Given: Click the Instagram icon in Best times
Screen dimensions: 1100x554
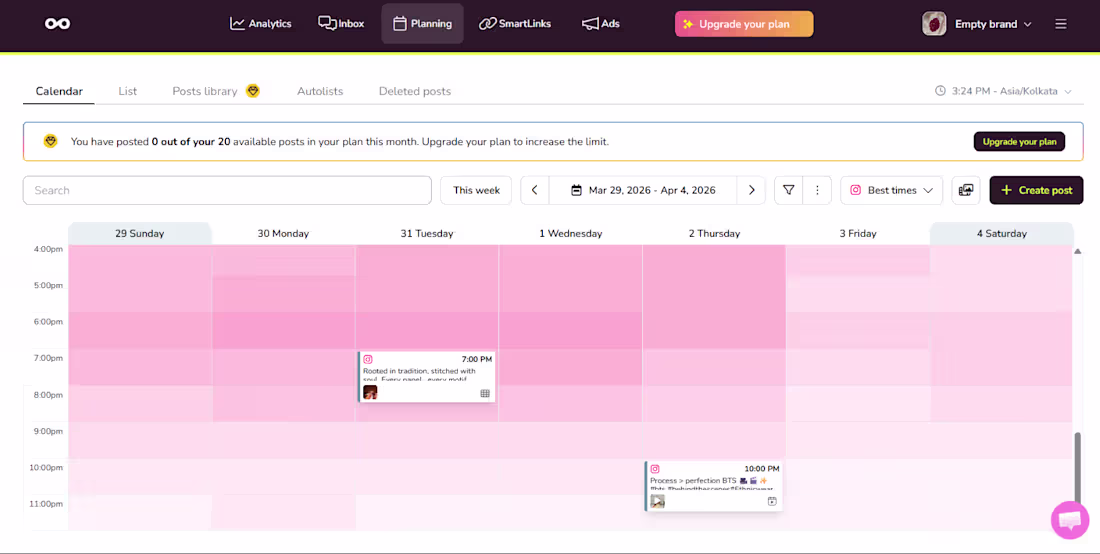Looking at the screenshot, I should click(x=855, y=190).
